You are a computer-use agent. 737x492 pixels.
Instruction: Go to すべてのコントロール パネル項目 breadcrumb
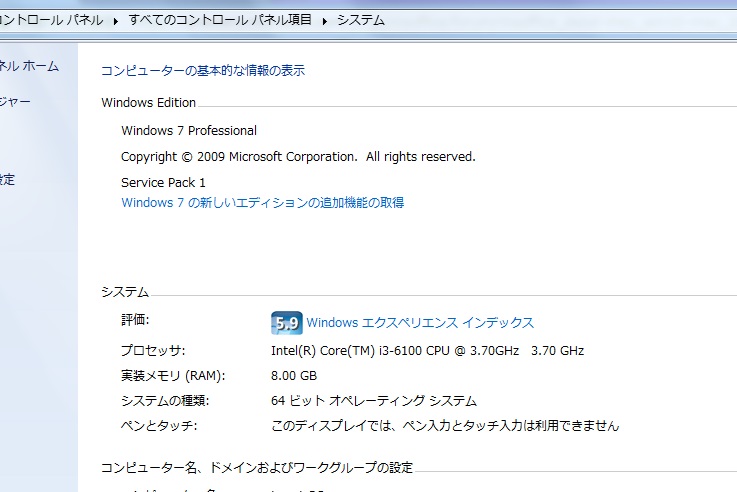[220, 20]
